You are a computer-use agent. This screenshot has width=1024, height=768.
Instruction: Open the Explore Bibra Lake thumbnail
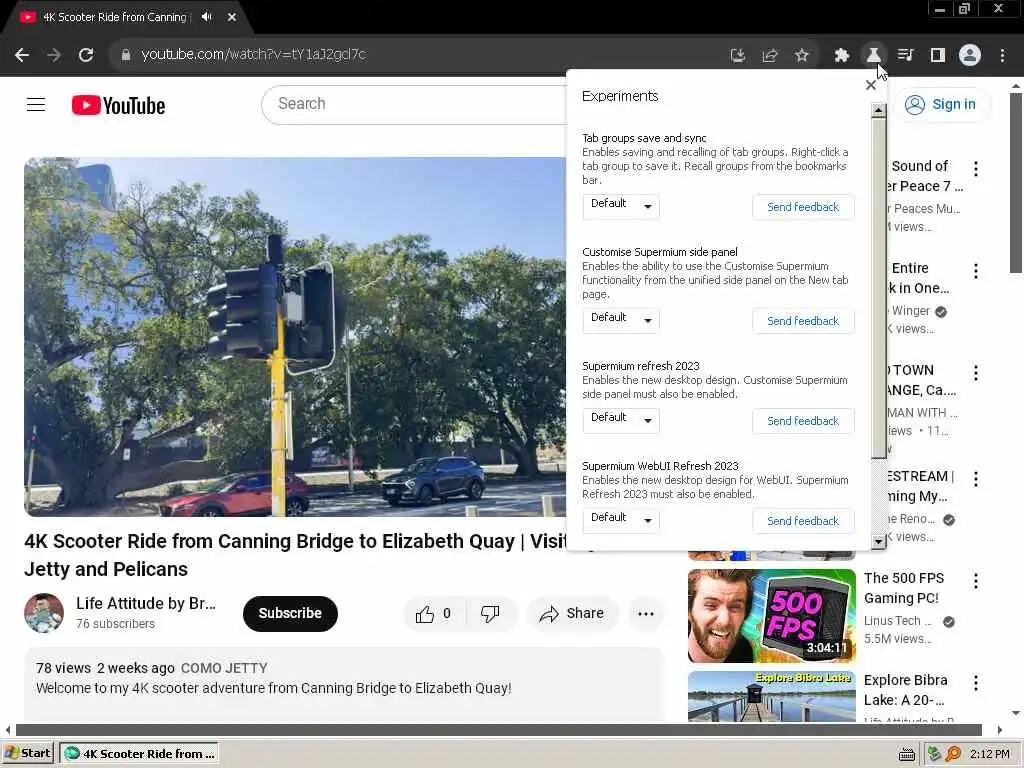click(771, 696)
